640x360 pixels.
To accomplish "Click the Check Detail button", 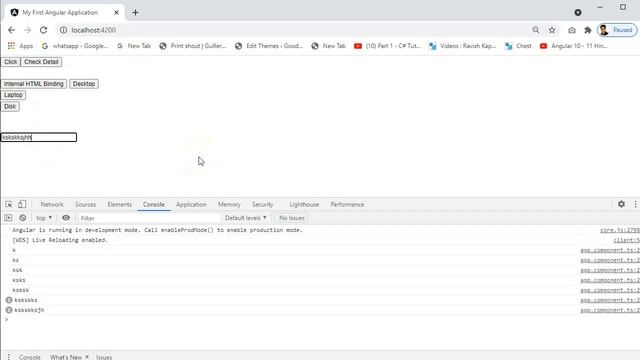I will tap(41, 62).
